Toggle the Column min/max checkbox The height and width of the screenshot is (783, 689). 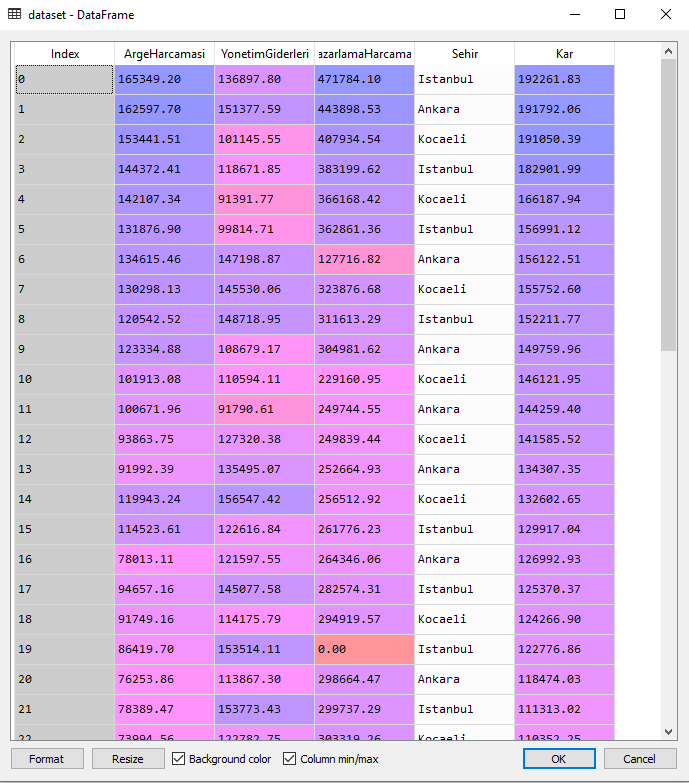point(290,759)
